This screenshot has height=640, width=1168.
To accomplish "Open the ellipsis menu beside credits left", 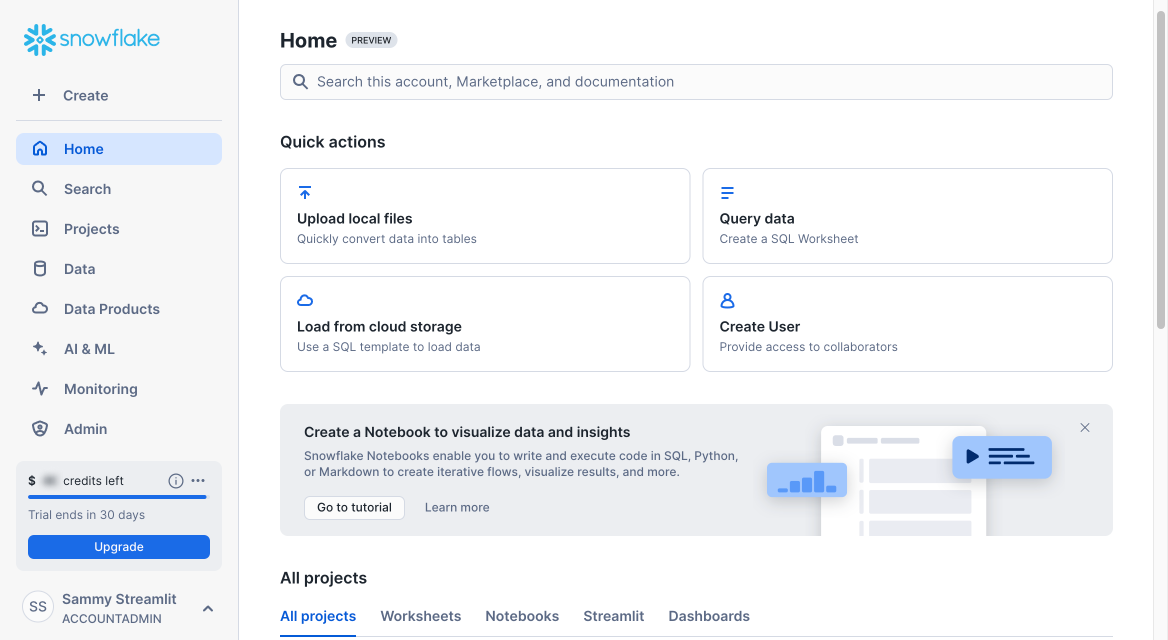I will (x=198, y=480).
